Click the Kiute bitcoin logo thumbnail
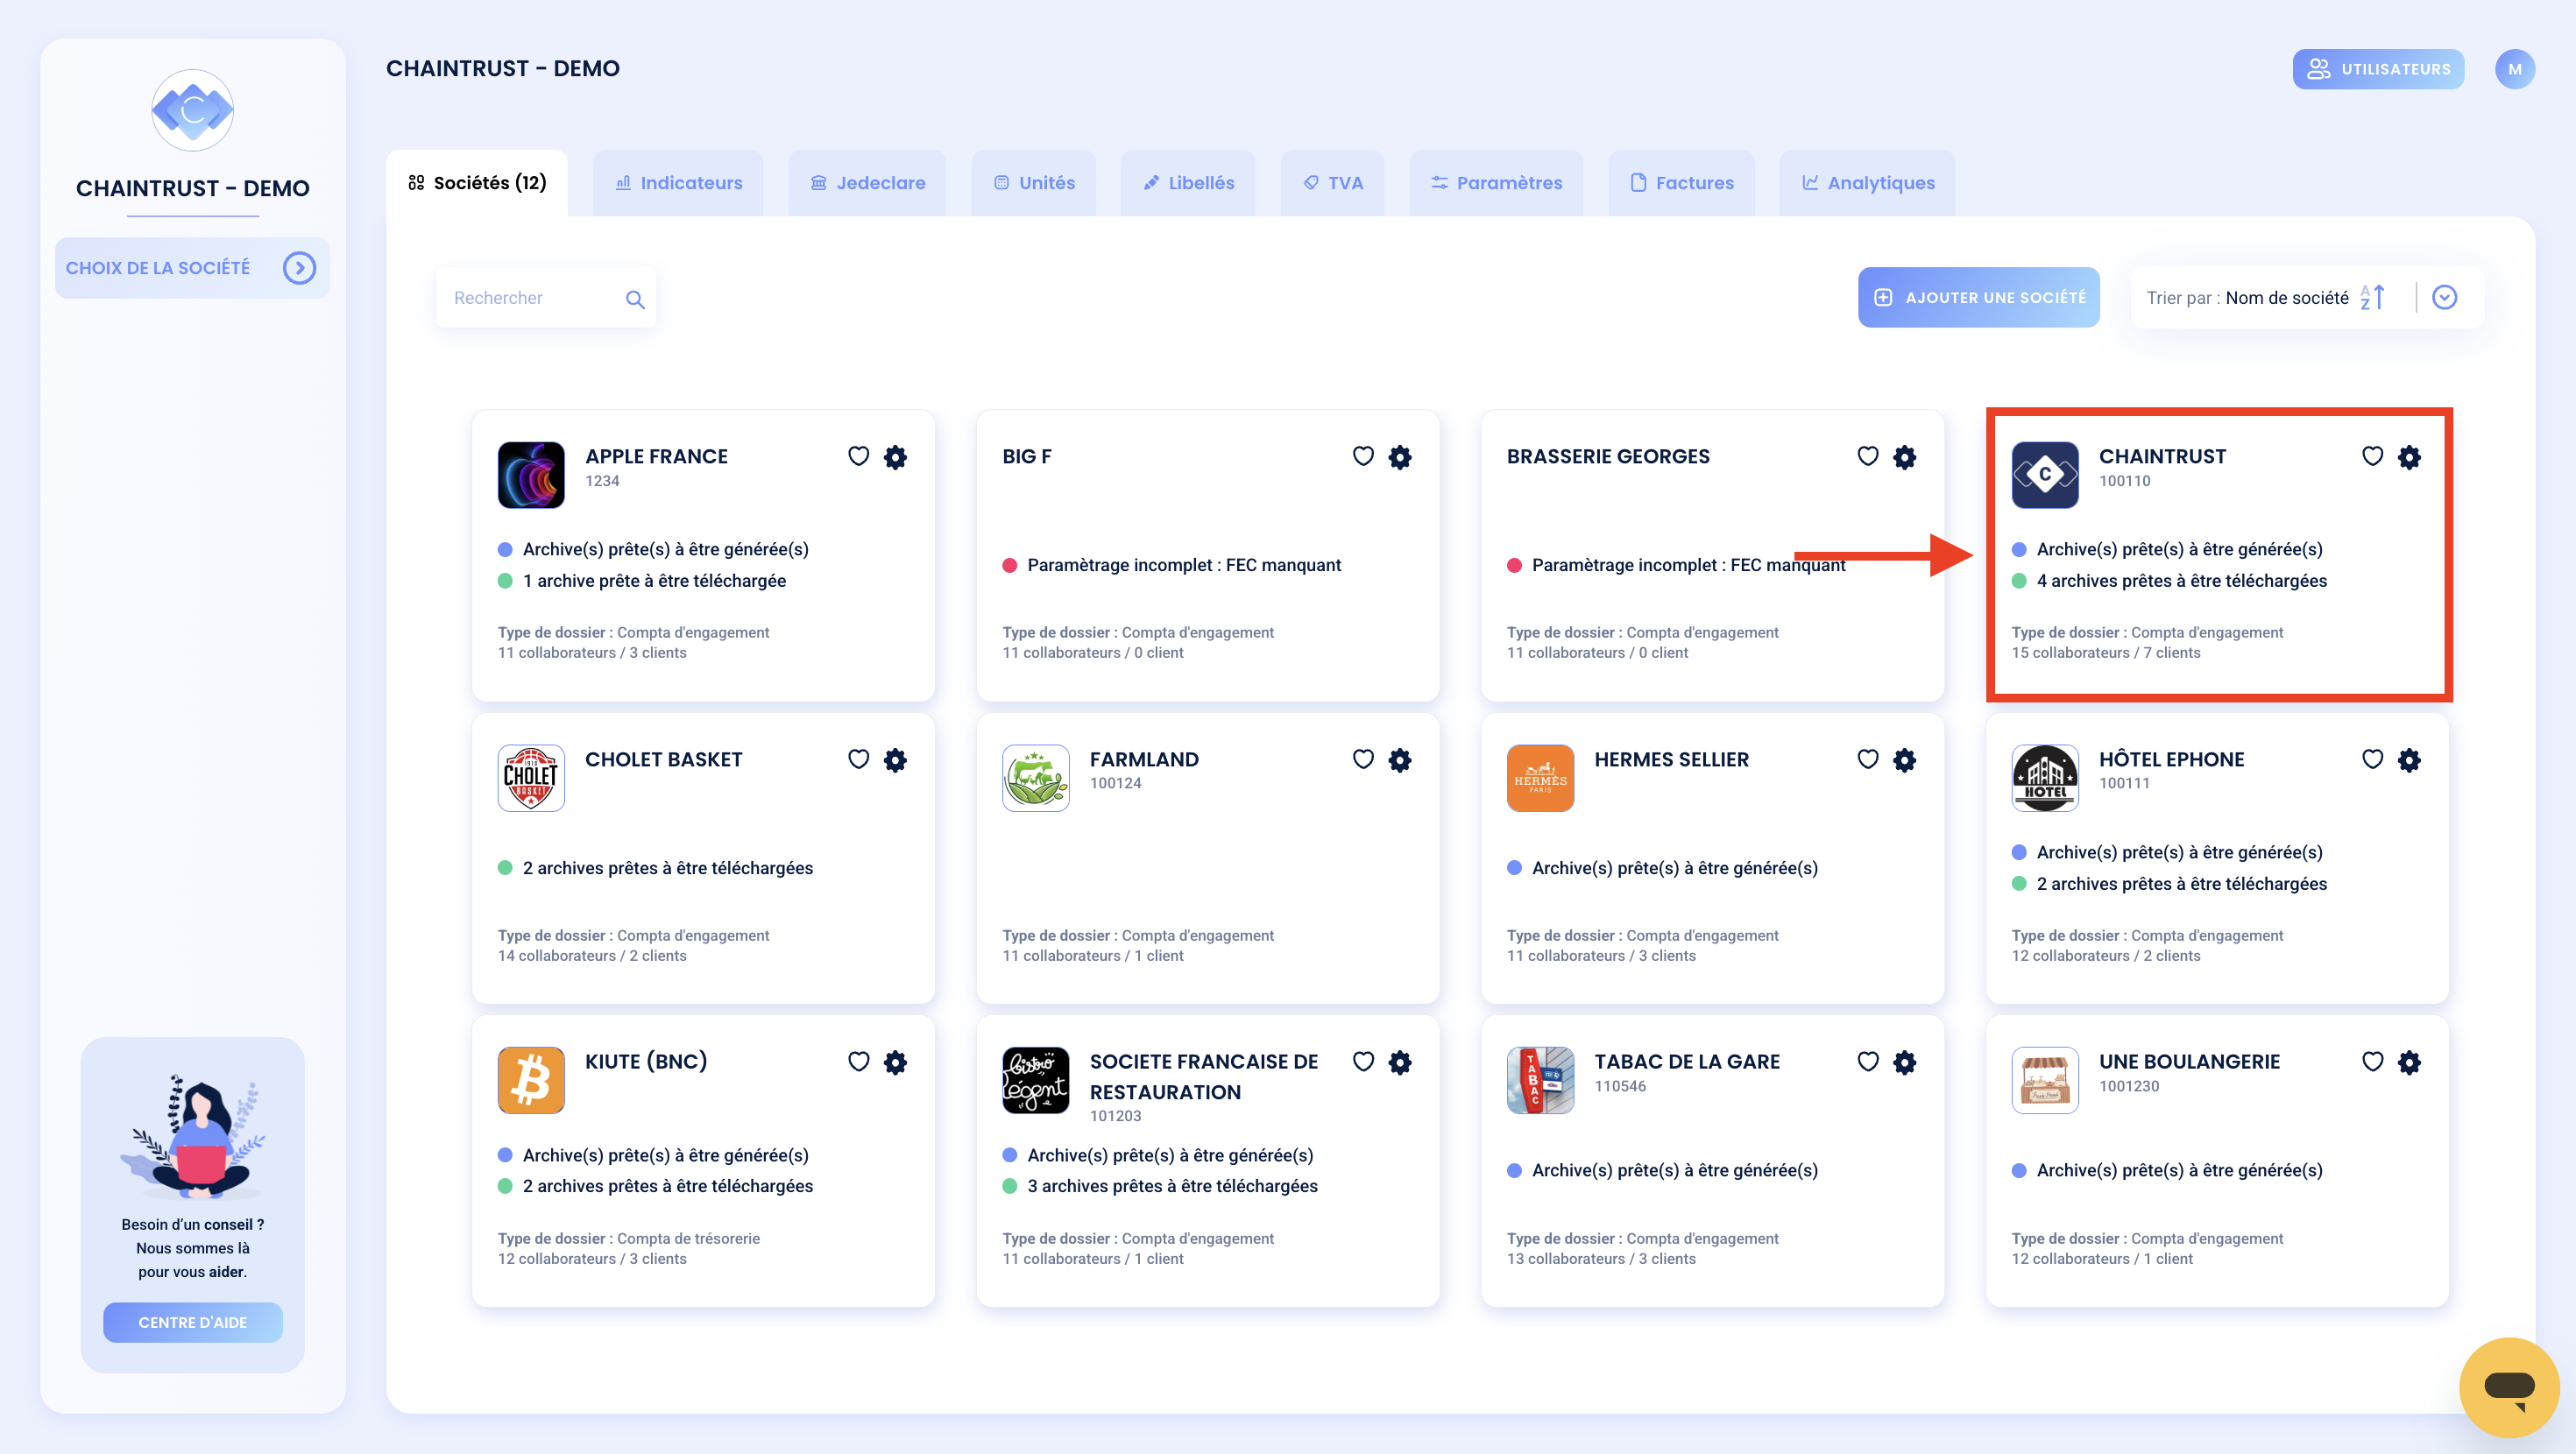This screenshot has height=1454, width=2576. tap(531, 1080)
